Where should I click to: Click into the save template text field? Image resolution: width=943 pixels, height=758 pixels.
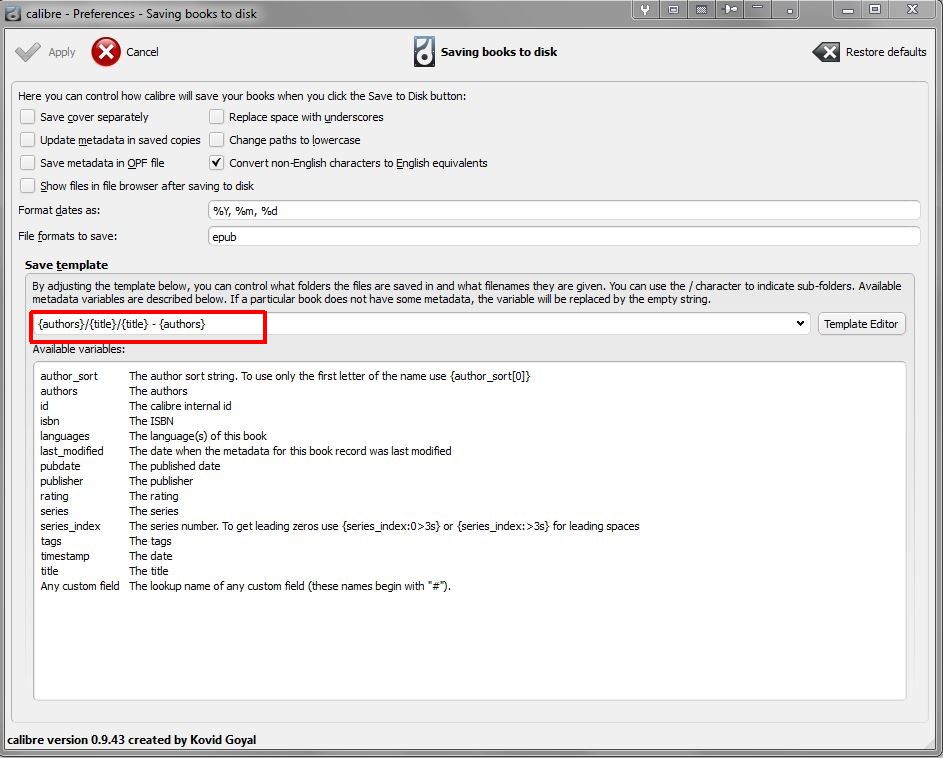[x=412, y=324]
